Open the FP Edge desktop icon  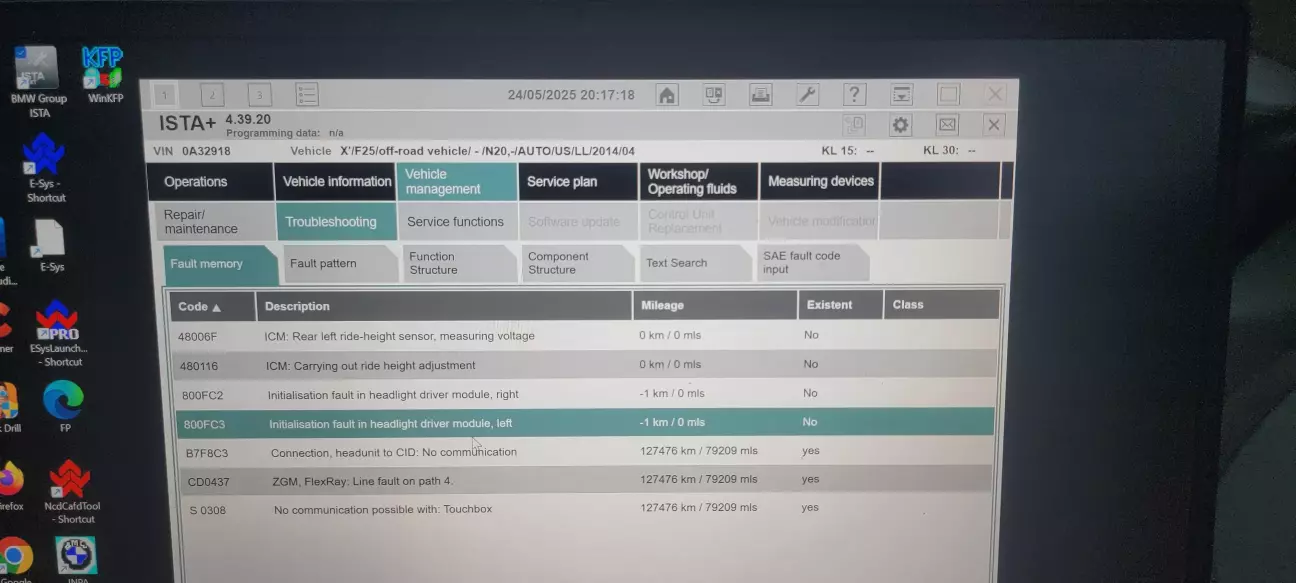click(63, 407)
